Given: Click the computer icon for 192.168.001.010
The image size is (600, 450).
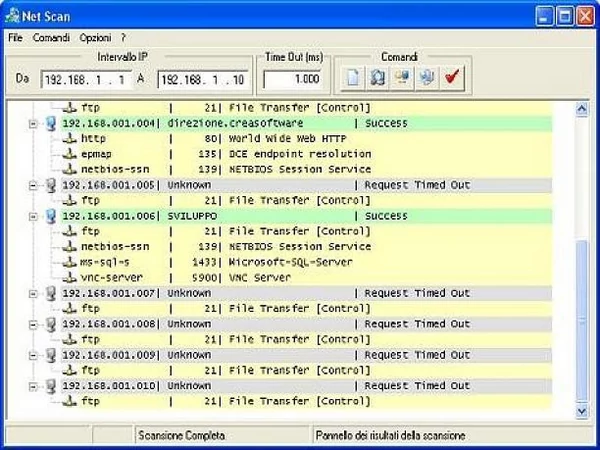Looking at the screenshot, I should [x=51, y=386].
